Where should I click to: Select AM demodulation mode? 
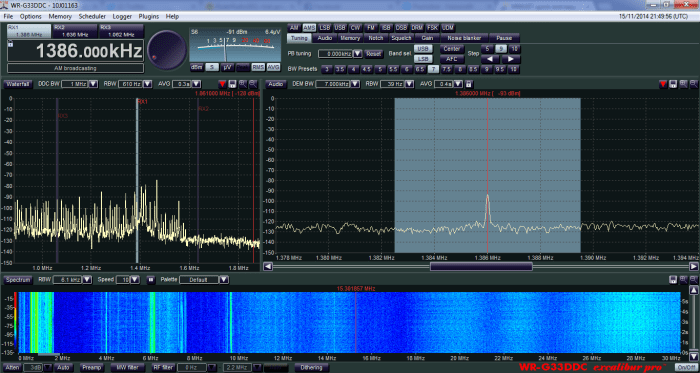(294, 27)
